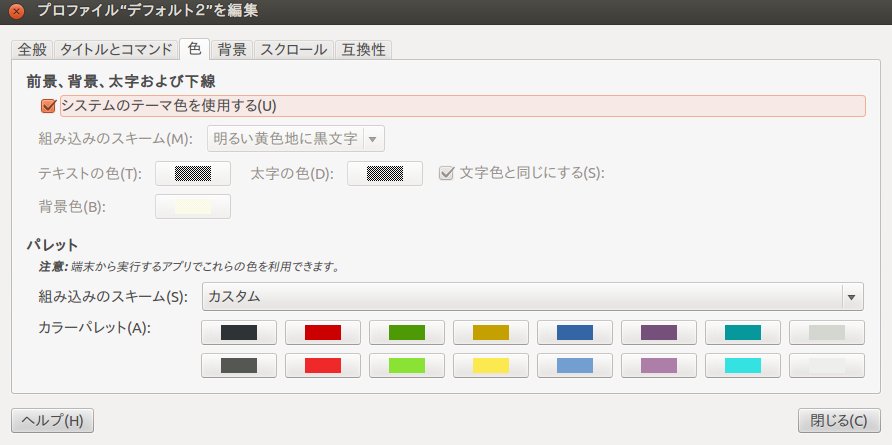Choose the dark green palette swatch
The image size is (892, 445).
[x=407, y=332]
